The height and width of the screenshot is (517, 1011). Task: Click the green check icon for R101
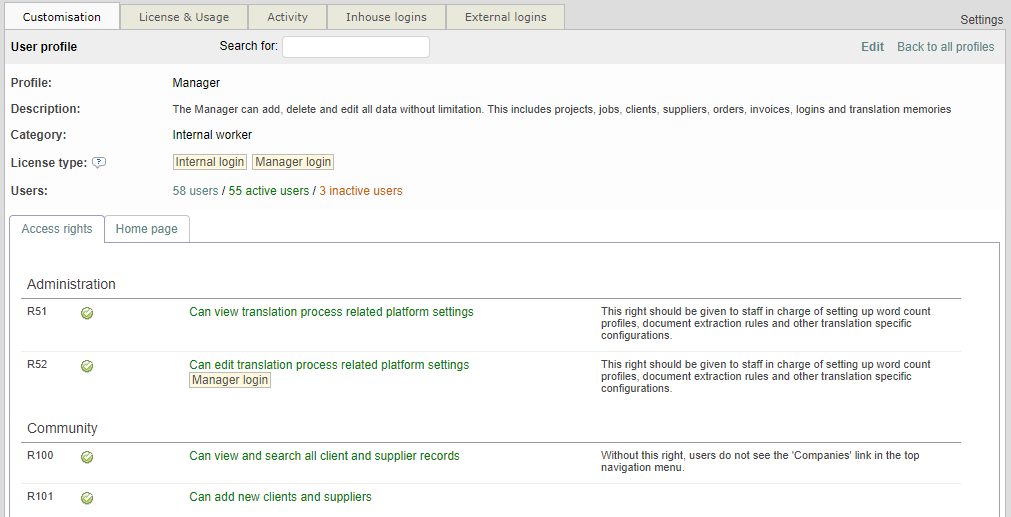(x=87, y=498)
